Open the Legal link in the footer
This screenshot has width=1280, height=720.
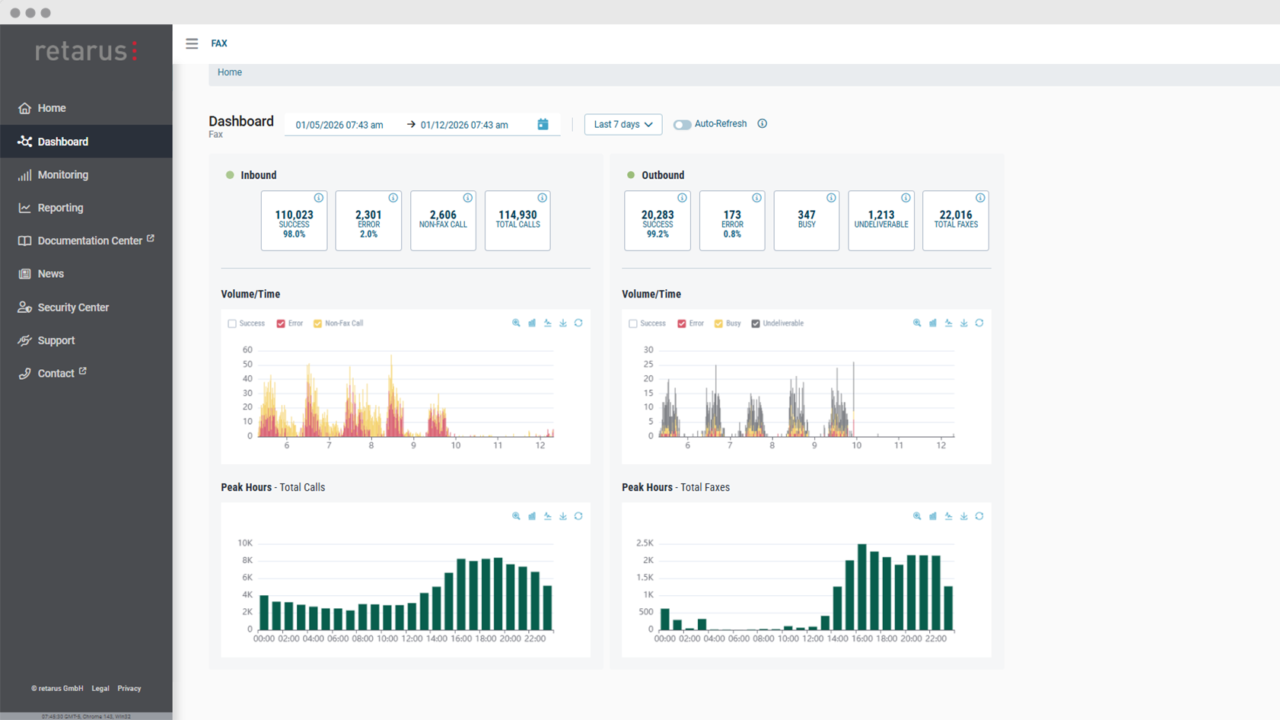pyautogui.click(x=100, y=688)
